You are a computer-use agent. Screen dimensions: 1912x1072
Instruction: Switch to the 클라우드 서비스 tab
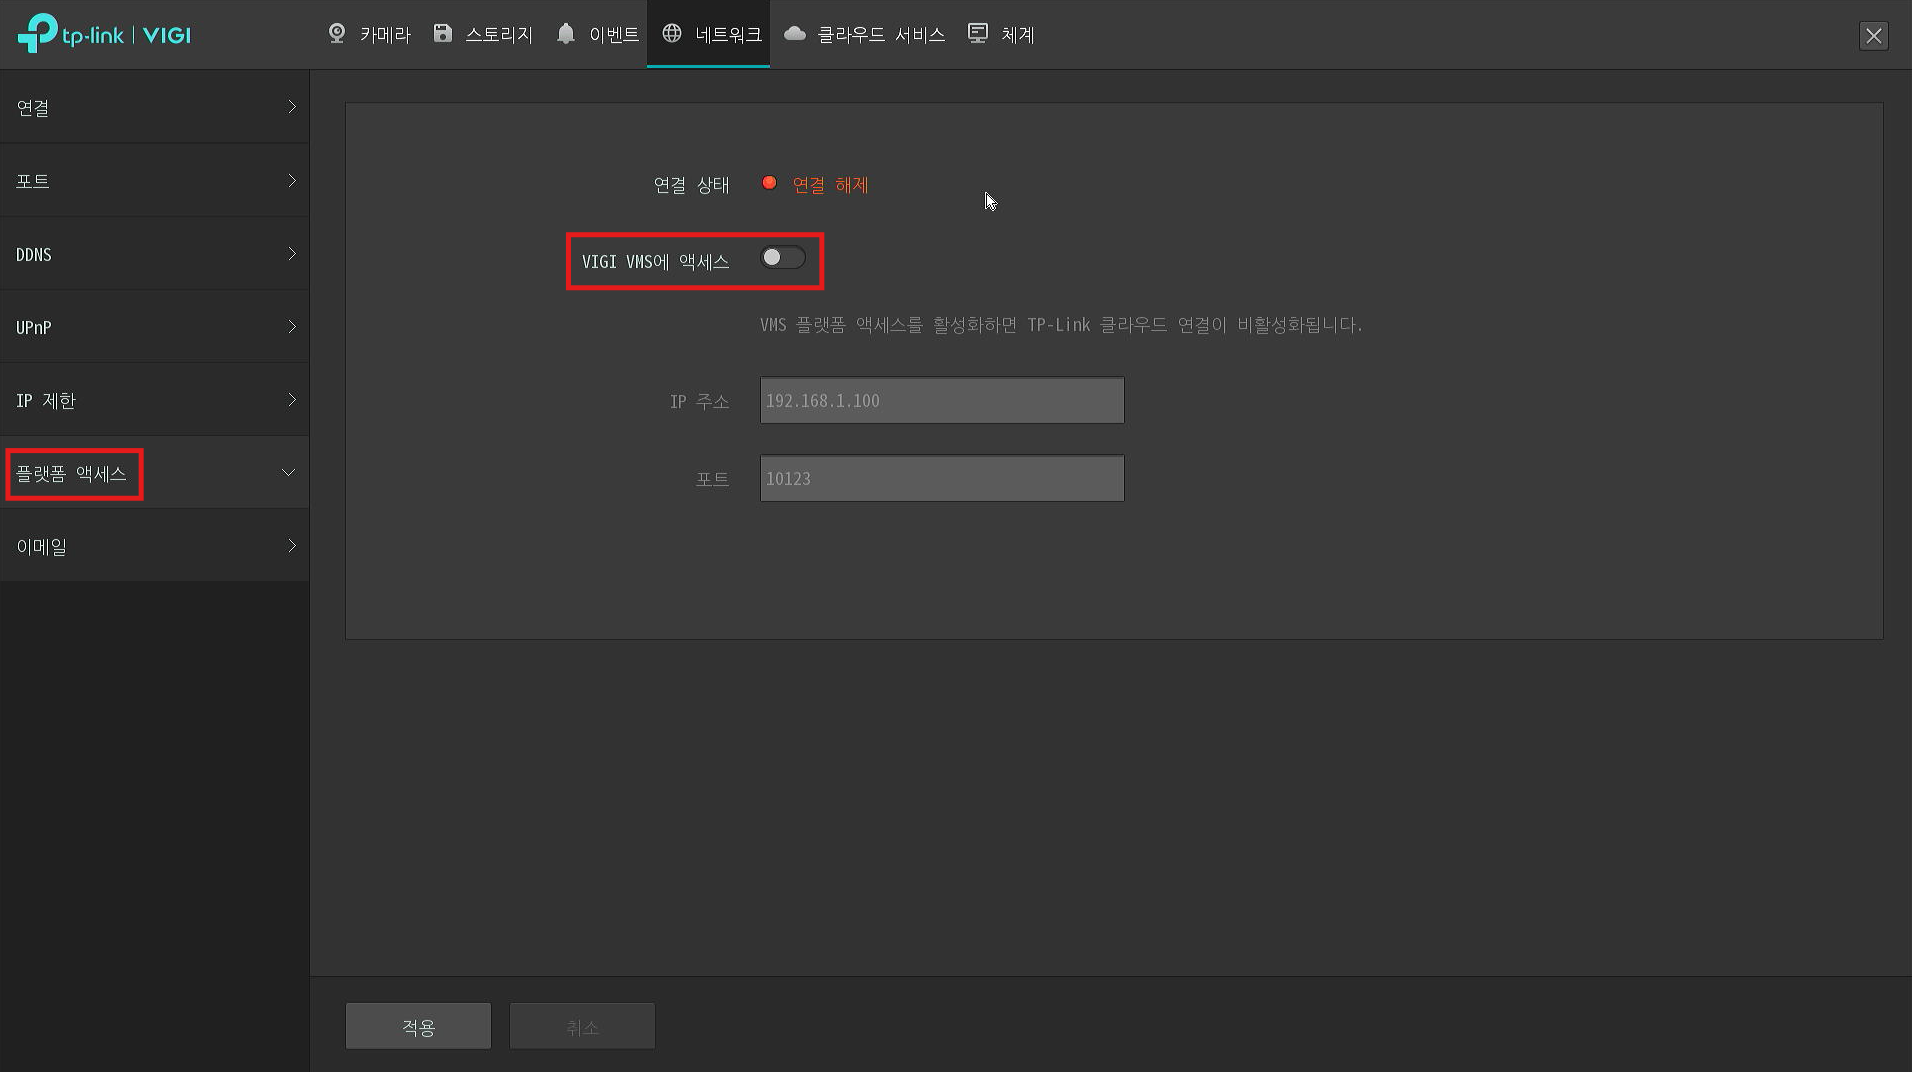pos(880,35)
